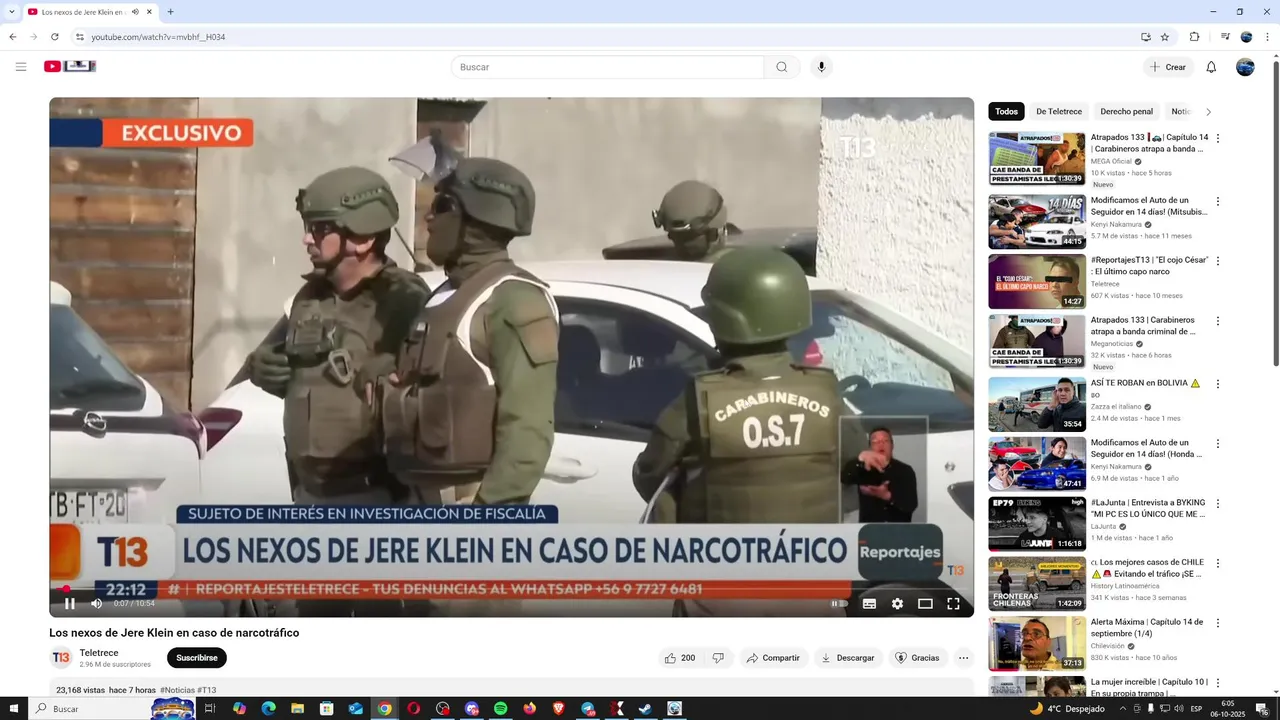The height and width of the screenshot is (720, 1280).
Task: Click the page vertical scrollbar
Action: (1275, 213)
